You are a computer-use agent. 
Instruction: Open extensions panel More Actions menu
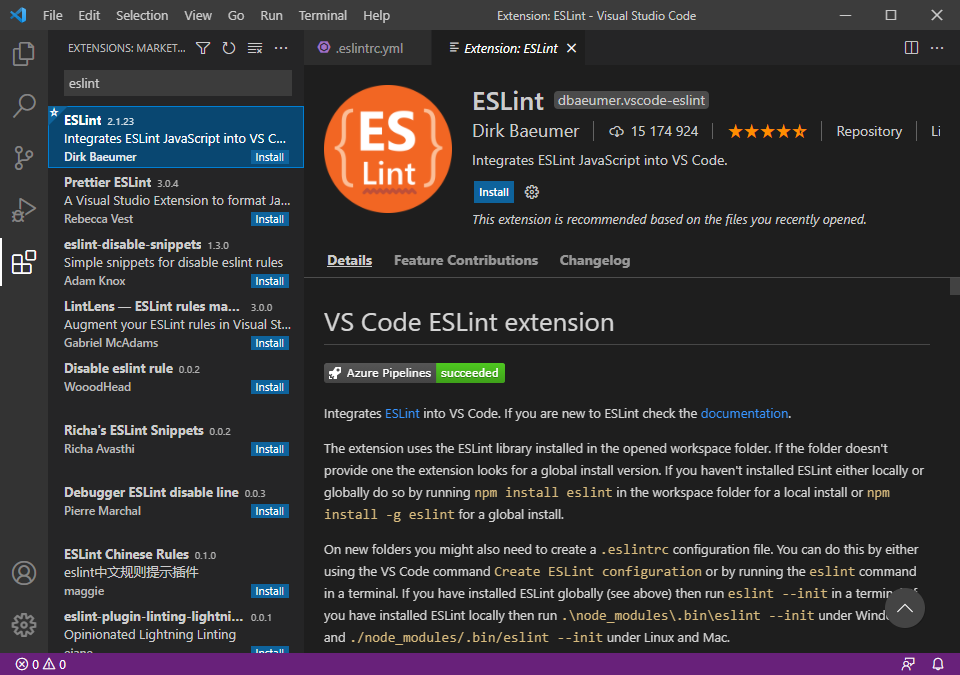(x=281, y=48)
